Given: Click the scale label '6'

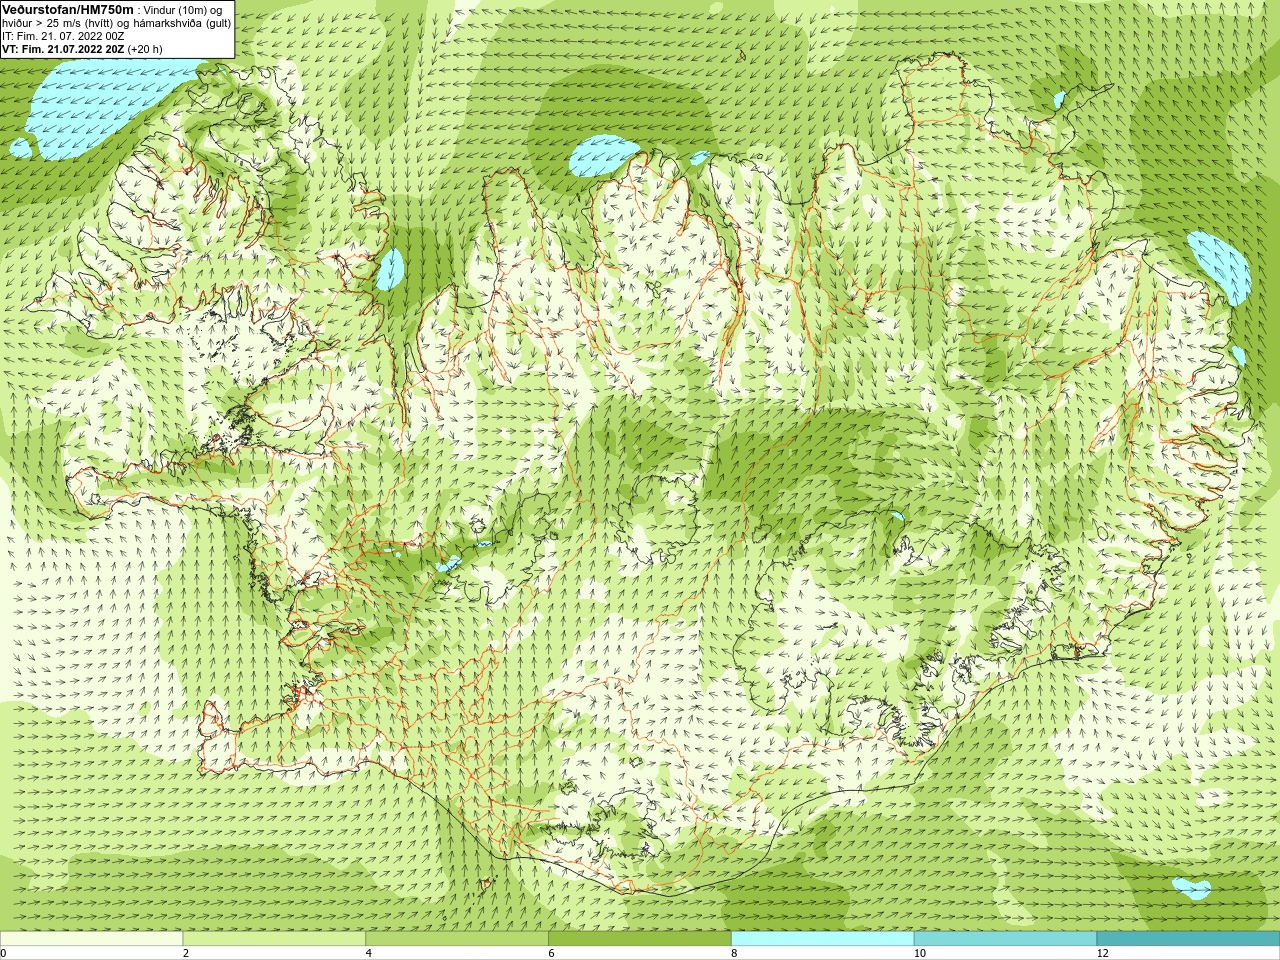Looking at the screenshot, I should tap(552, 953).
